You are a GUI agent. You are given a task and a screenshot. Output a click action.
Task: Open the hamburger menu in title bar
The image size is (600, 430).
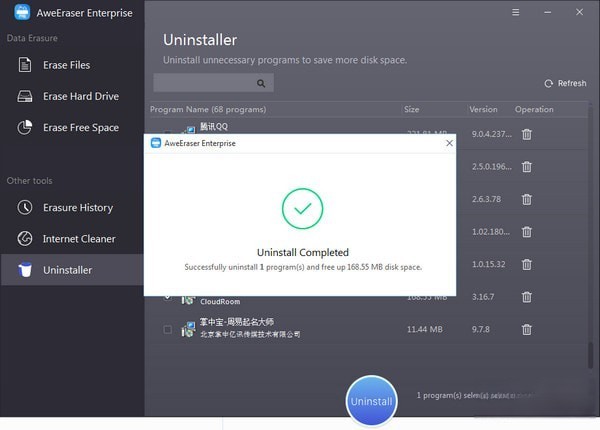coord(516,12)
